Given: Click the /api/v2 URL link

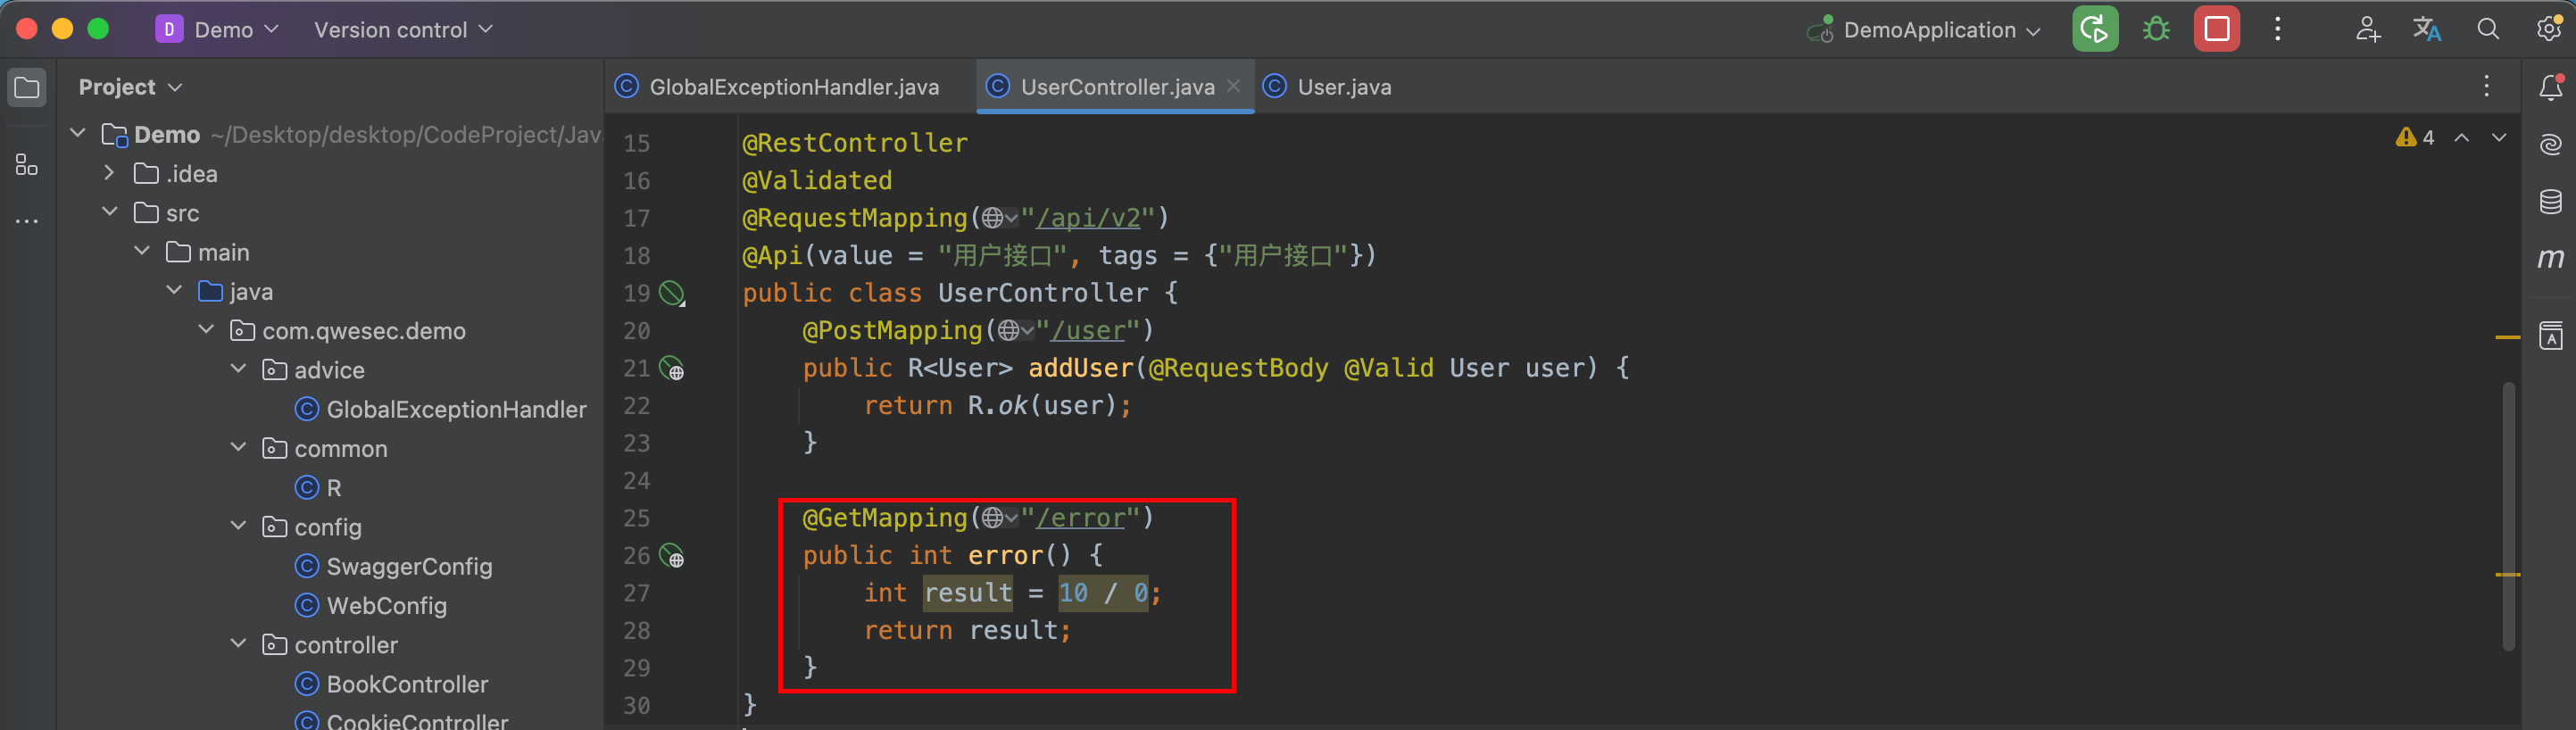Looking at the screenshot, I should pos(1088,218).
